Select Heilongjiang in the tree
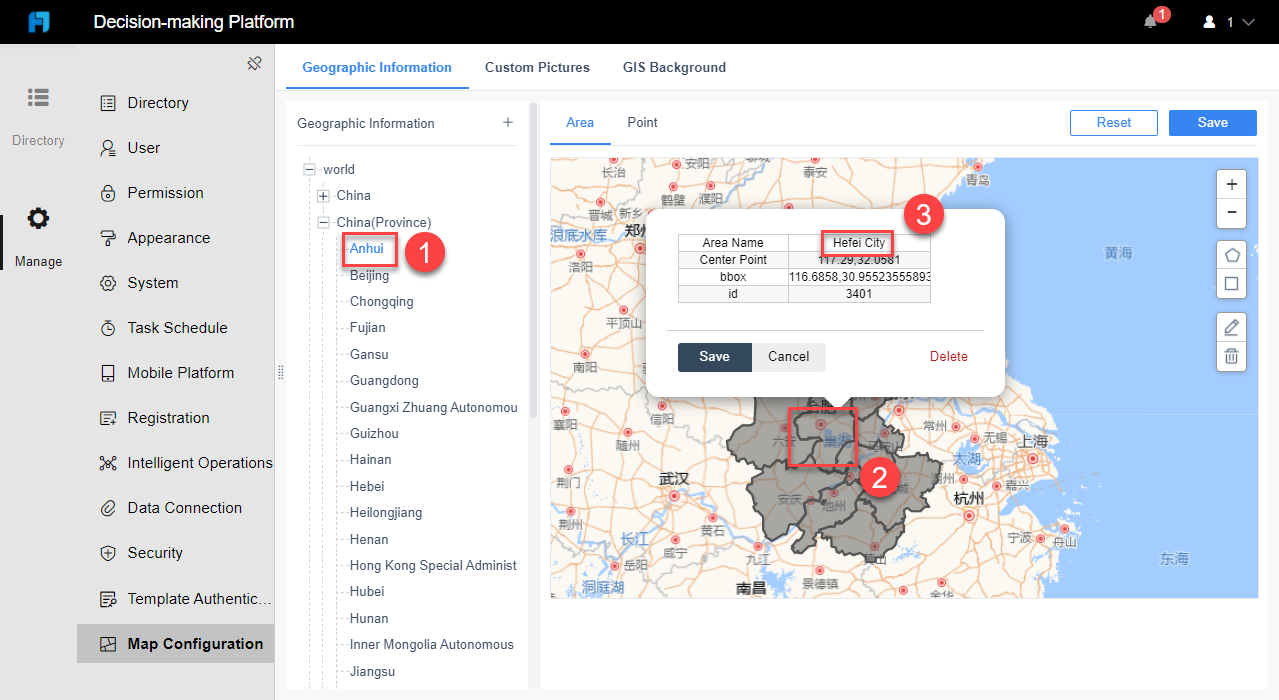The image size is (1279, 700). point(386,512)
